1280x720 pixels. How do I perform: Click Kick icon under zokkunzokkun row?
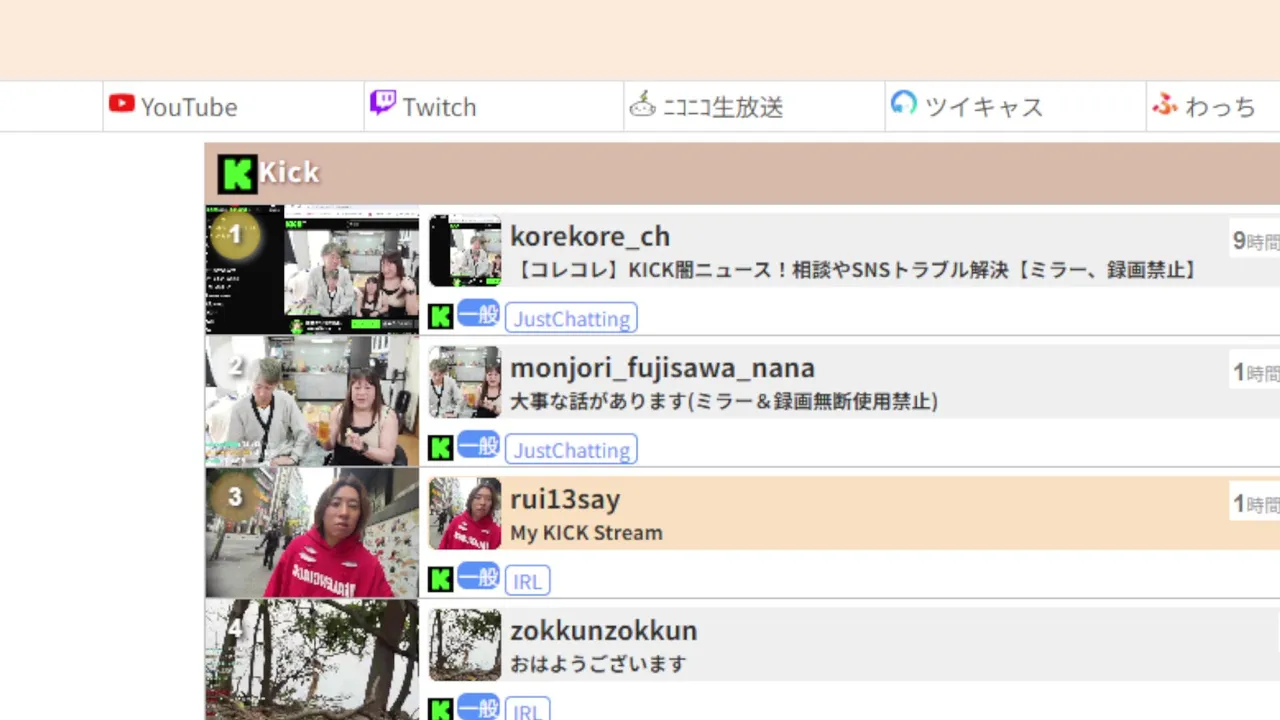(x=441, y=710)
